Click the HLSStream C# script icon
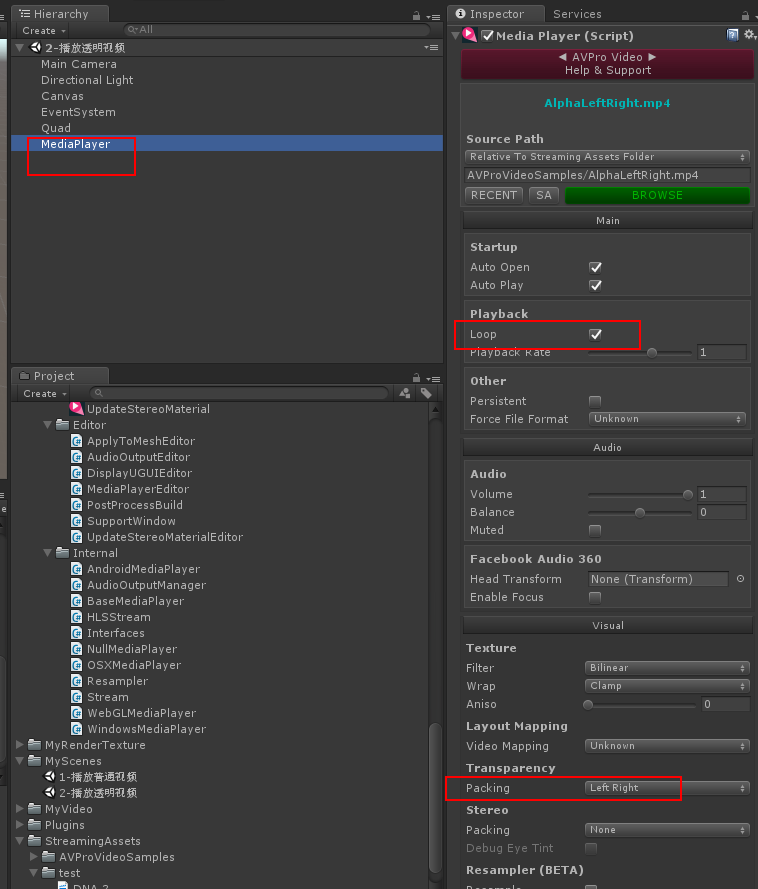 78,617
